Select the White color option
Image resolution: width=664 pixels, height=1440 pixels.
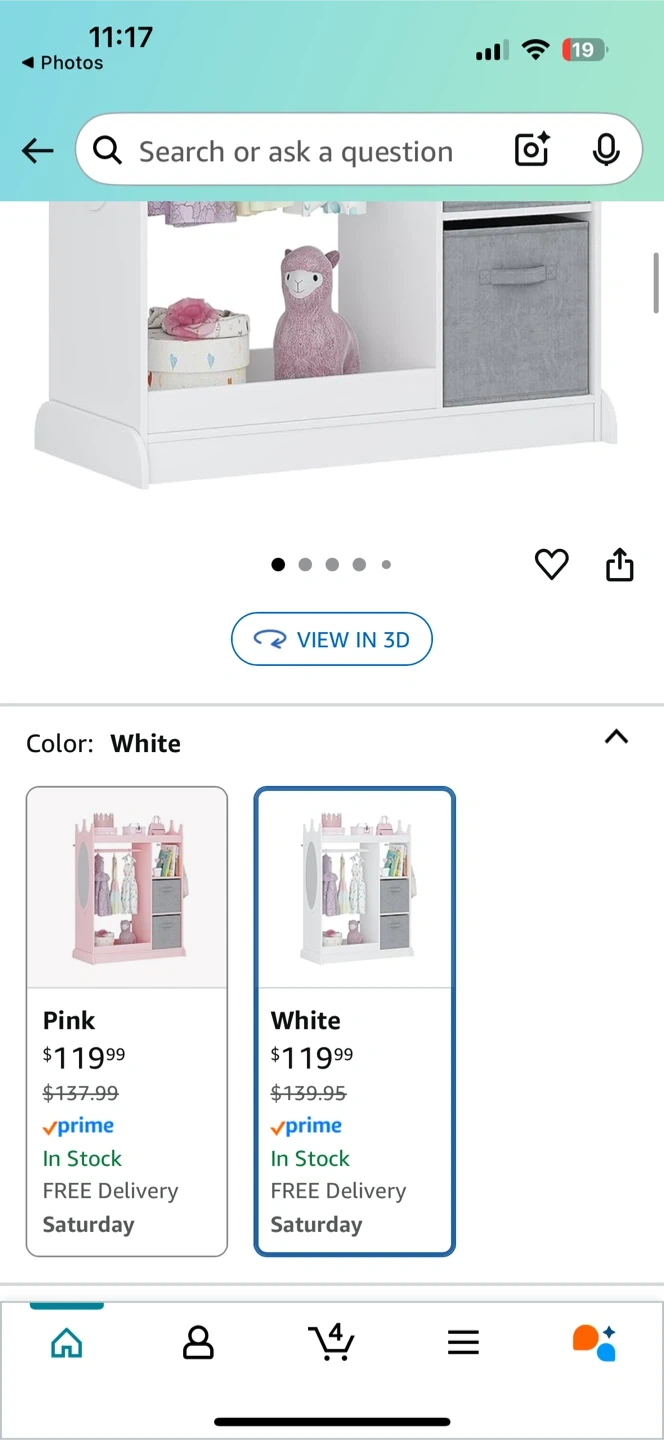pyautogui.click(x=355, y=1021)
